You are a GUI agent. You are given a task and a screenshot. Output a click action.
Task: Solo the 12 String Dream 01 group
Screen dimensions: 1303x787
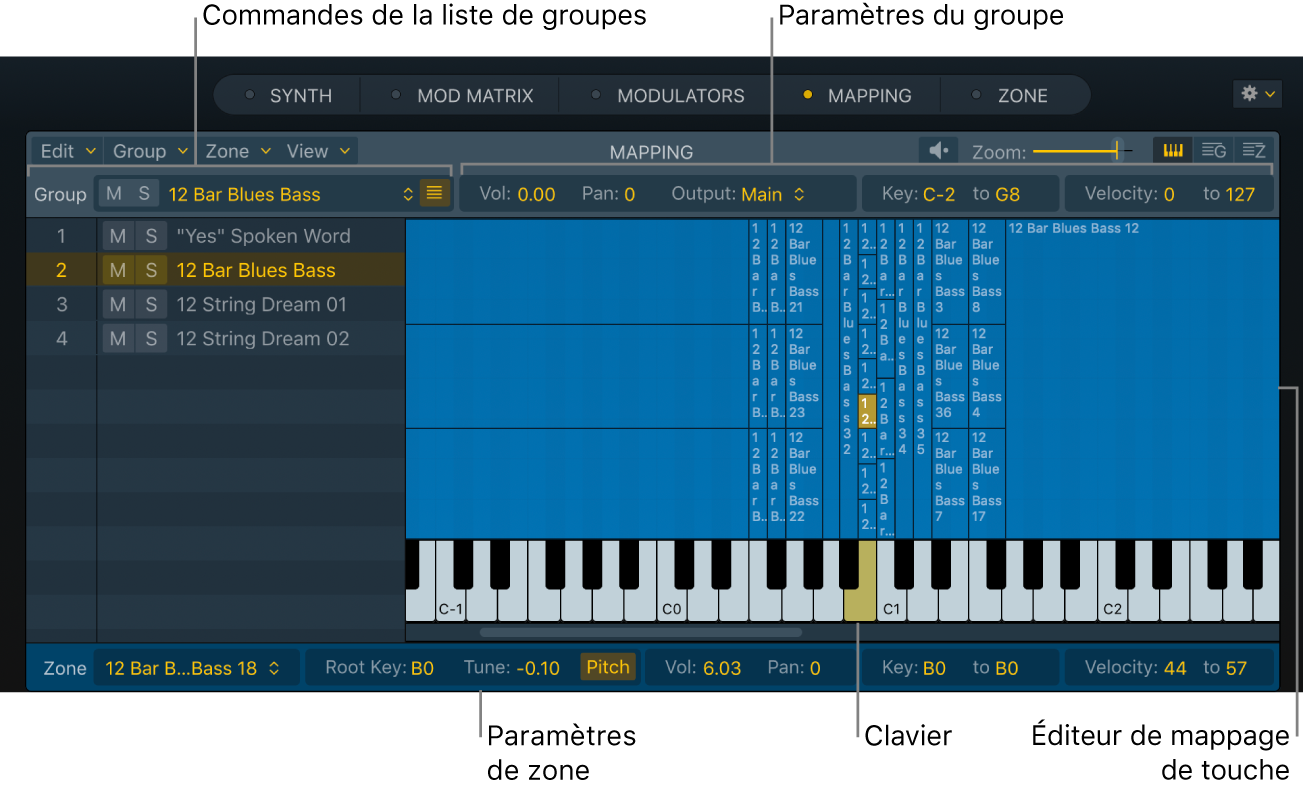click(x=150, y=304)
